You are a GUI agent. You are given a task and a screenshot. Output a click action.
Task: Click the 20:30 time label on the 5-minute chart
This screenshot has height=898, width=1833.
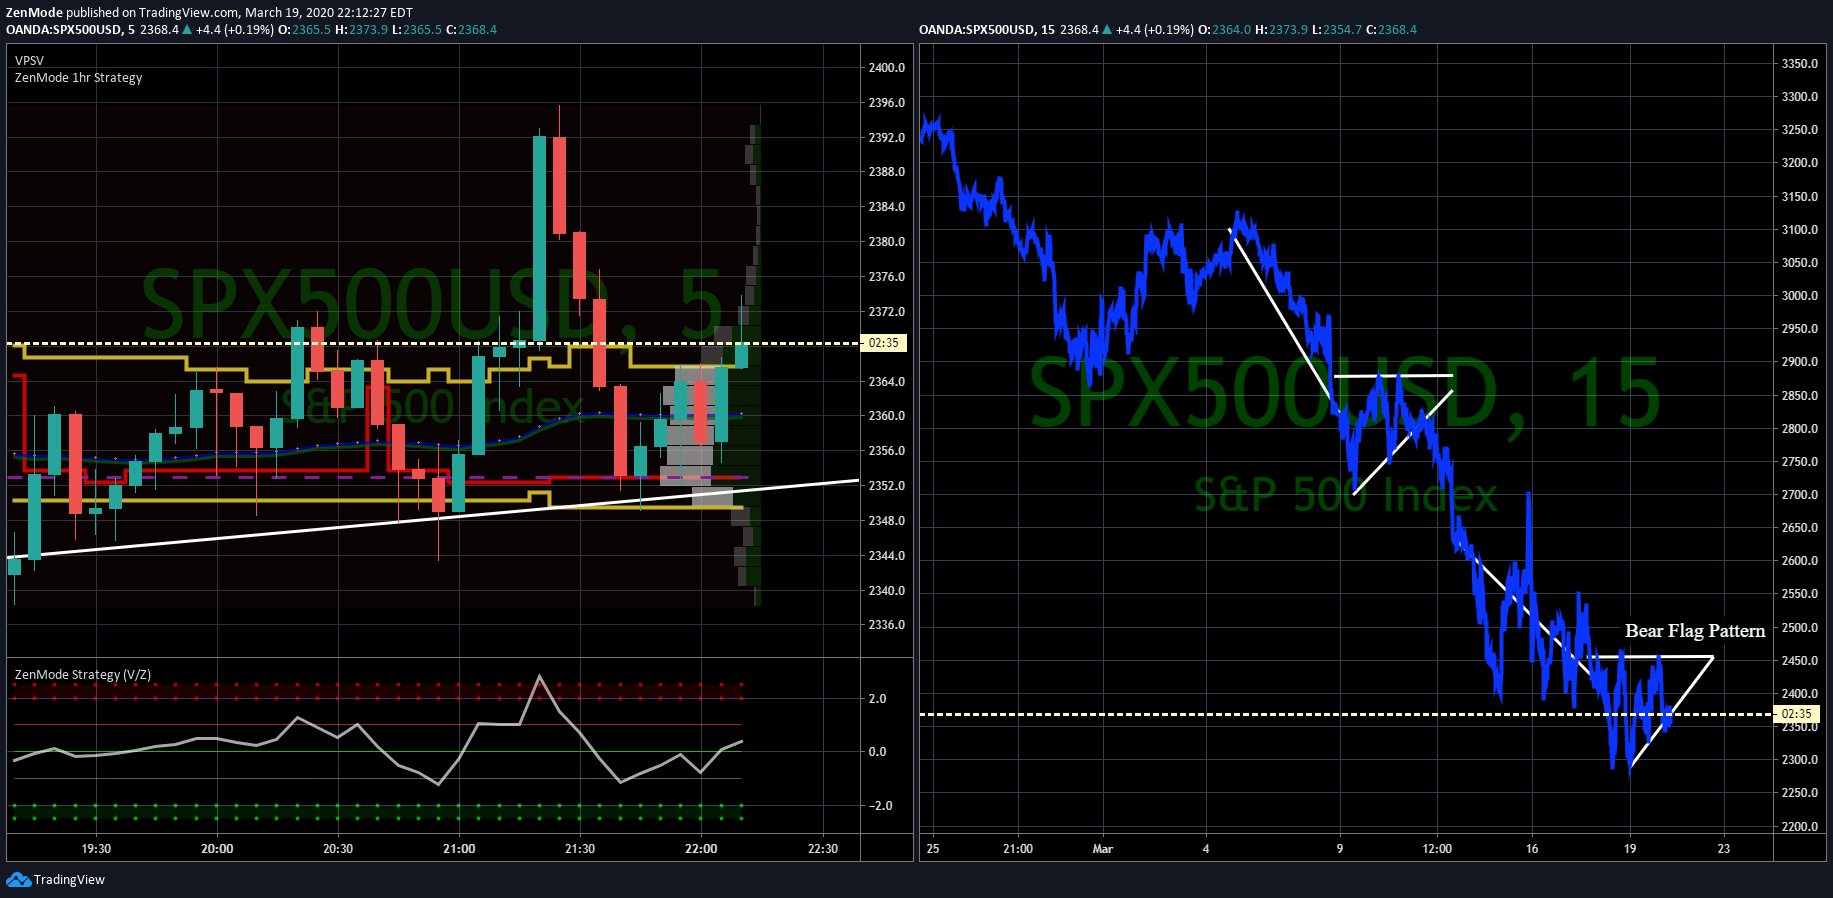[338, 849]
